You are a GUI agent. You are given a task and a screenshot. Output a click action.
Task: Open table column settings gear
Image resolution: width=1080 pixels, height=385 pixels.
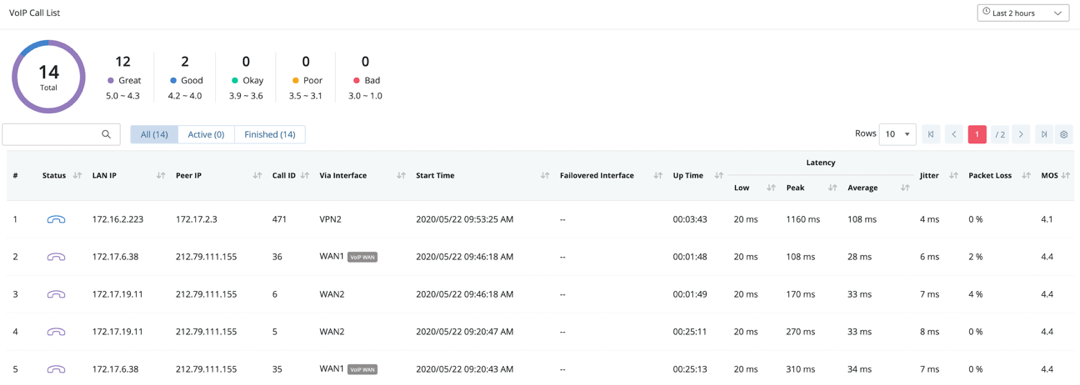(x=1064, y=134)
